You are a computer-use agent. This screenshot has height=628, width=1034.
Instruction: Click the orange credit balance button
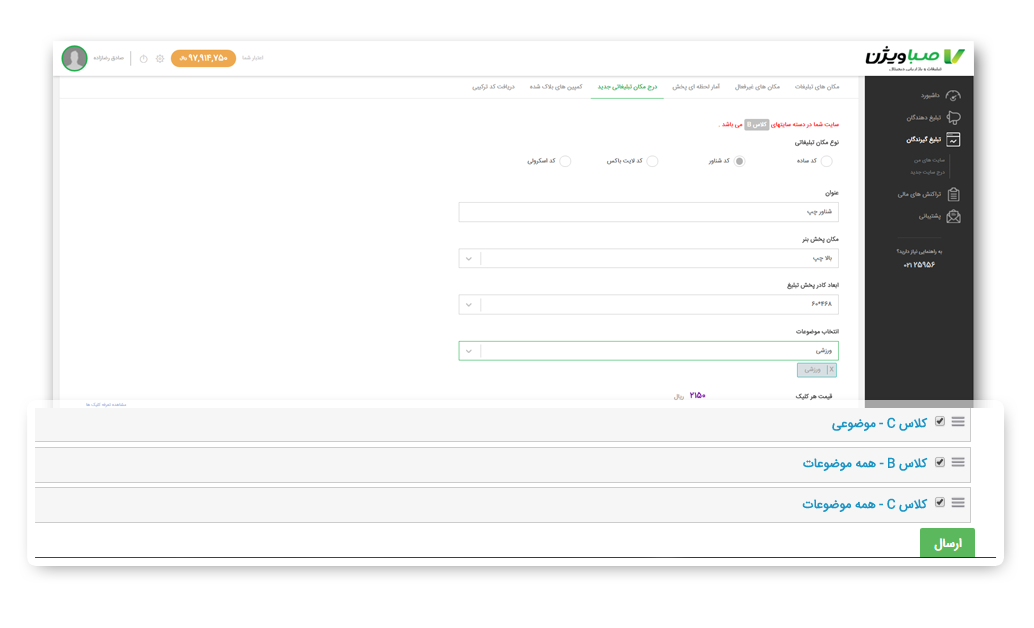coord(203,58)
